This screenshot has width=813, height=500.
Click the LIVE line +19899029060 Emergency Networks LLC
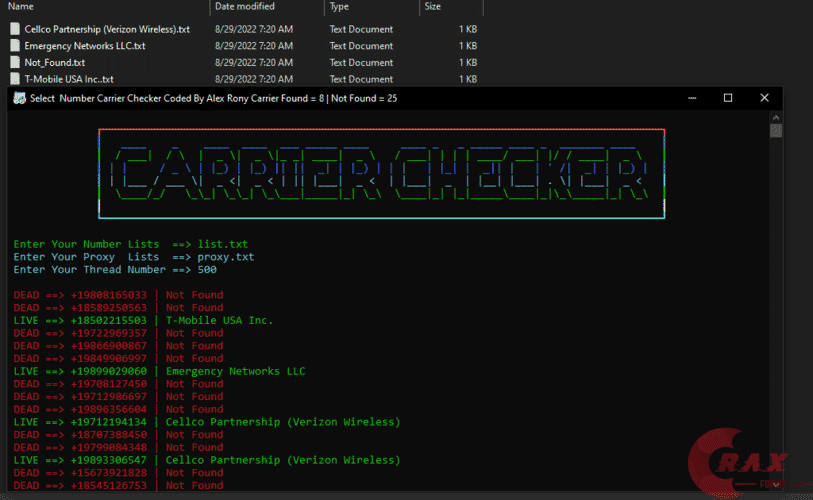(x=159, y=371)
